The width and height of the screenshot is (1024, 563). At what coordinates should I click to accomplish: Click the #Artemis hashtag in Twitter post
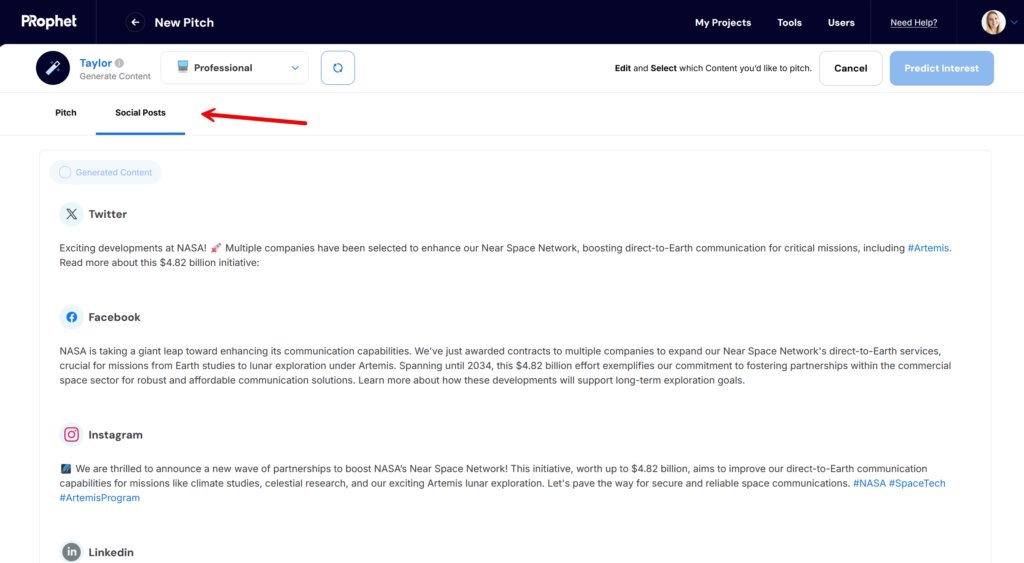pos(928,248)
